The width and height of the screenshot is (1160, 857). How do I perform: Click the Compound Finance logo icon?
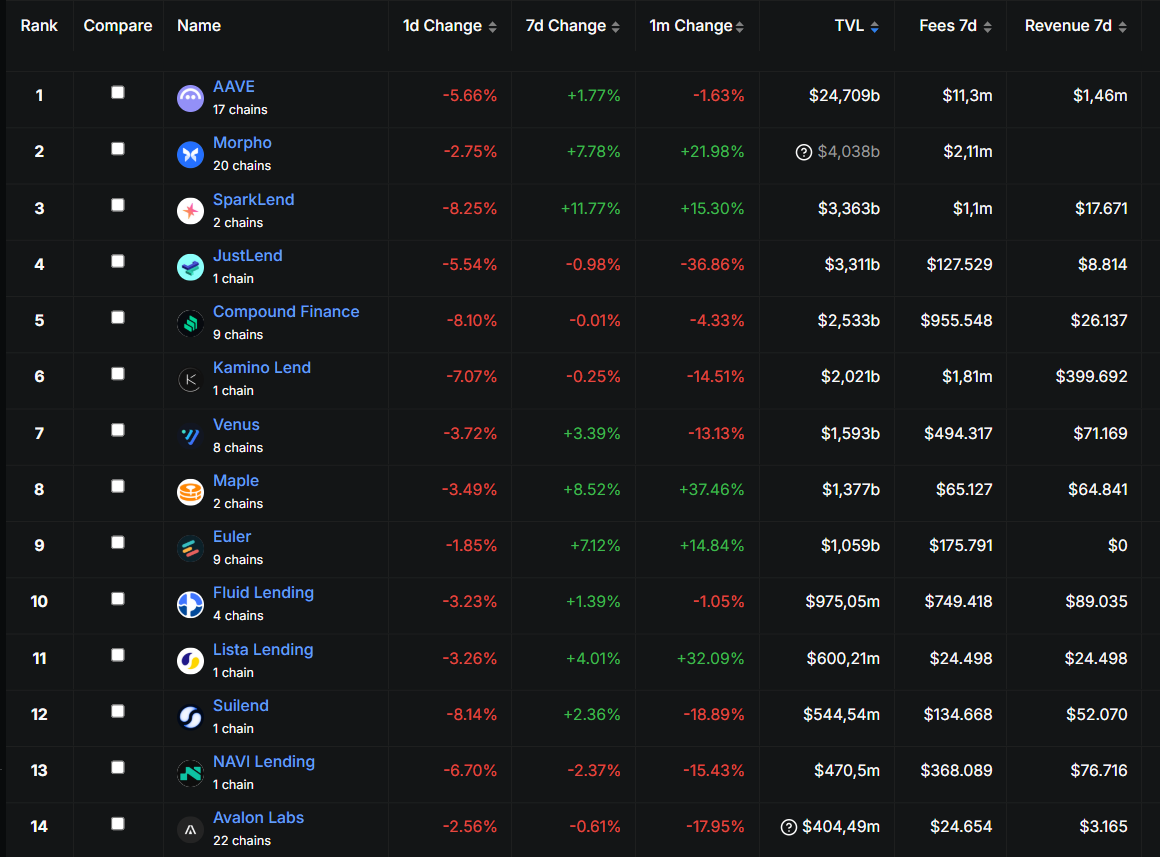point(190,323)
